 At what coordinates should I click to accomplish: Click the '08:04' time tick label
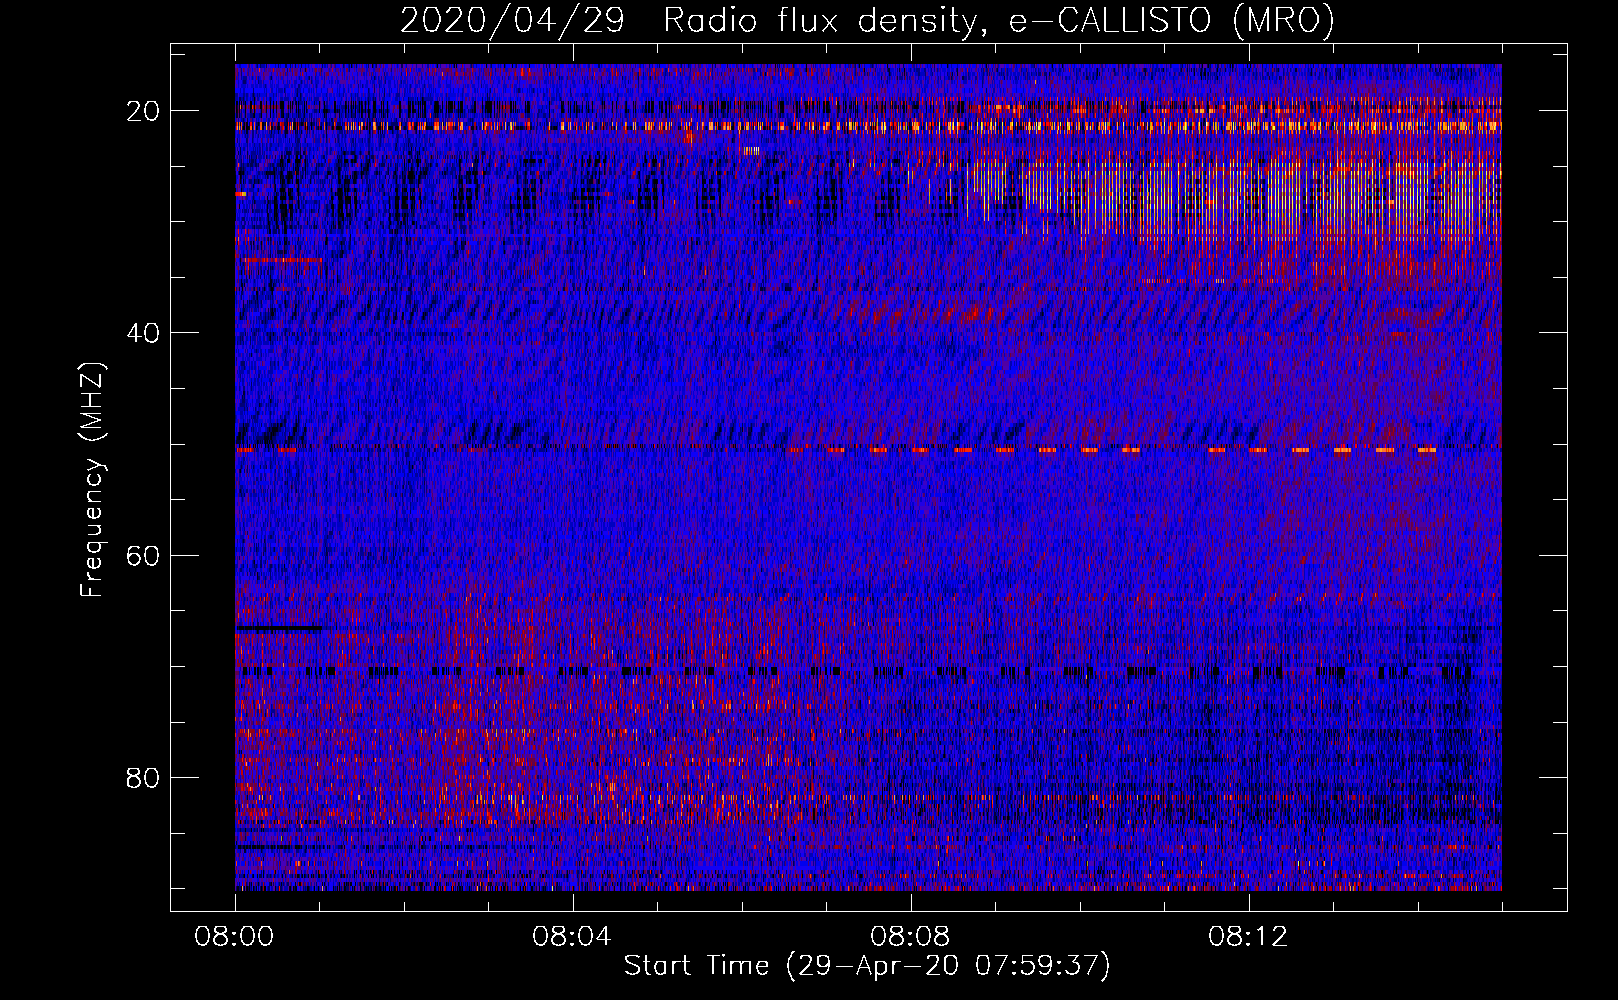[x=572, y=937]
